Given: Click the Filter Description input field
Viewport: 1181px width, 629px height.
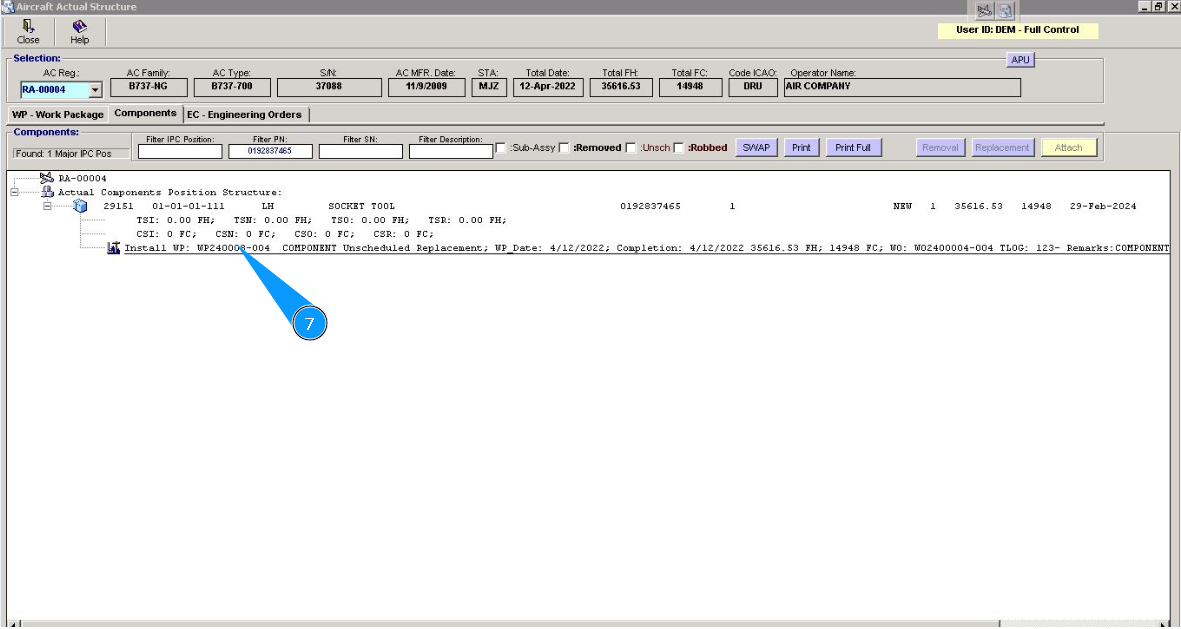Looking at the screenshot, I should [x=451, y=151].
